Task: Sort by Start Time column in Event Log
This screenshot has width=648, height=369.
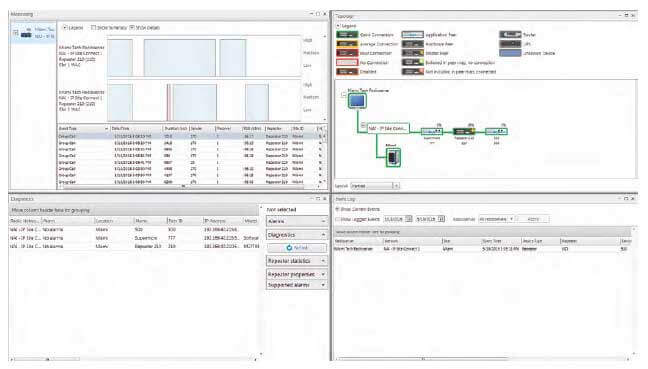Action: click(x=501, y=241)
